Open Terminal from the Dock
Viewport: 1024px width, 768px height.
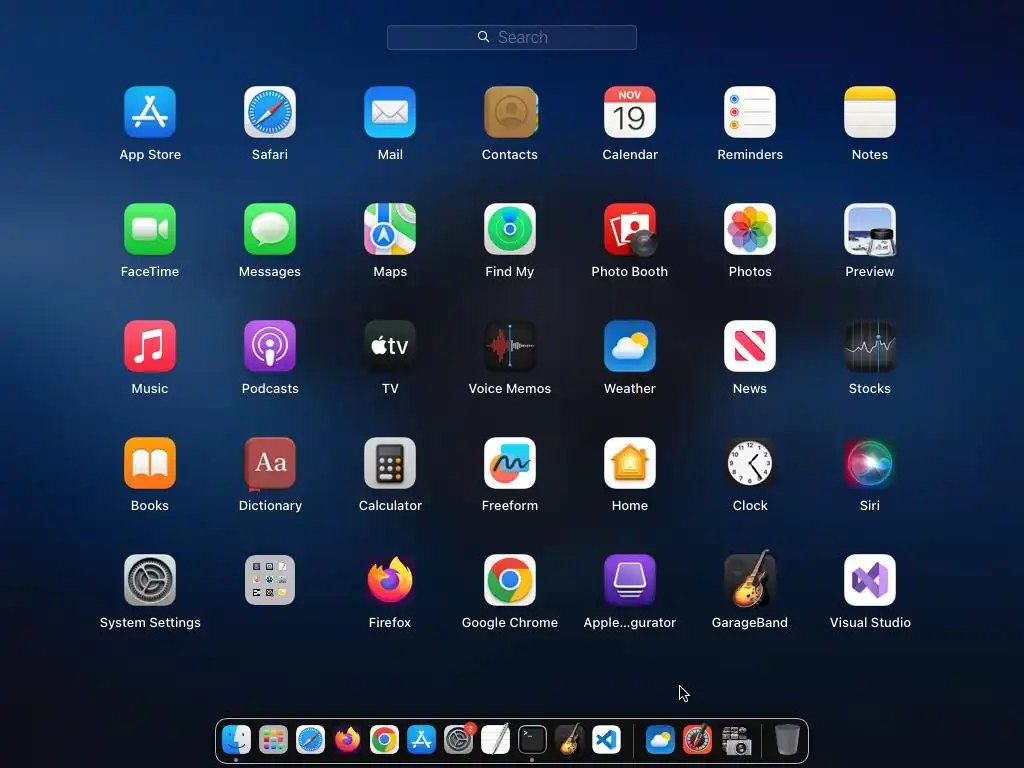point(532,740)
